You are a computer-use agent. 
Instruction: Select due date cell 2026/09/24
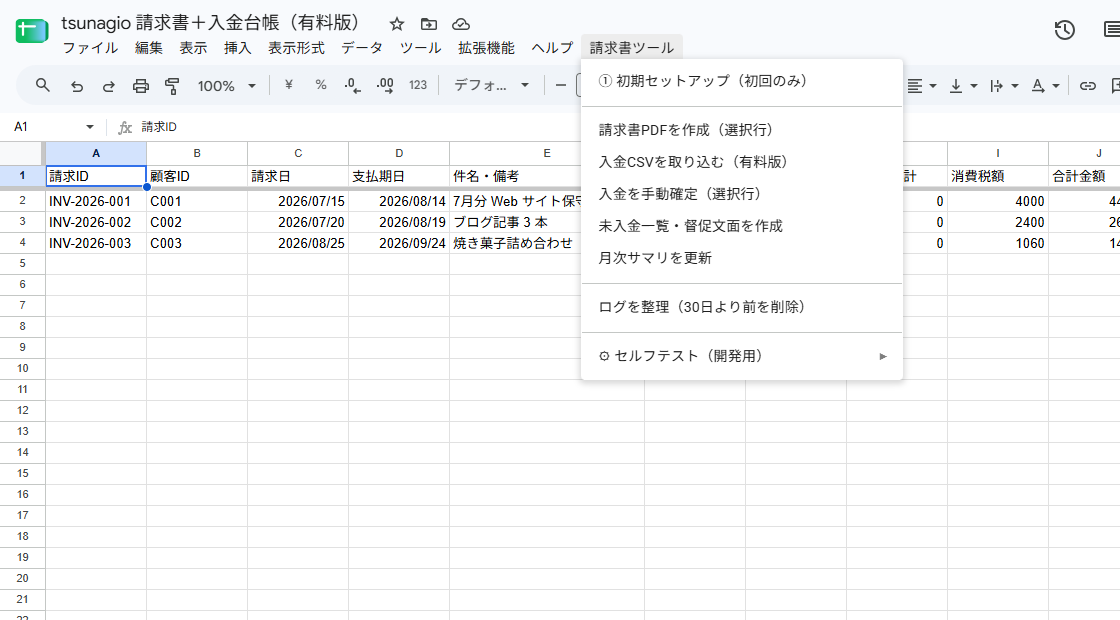[399, 243]
